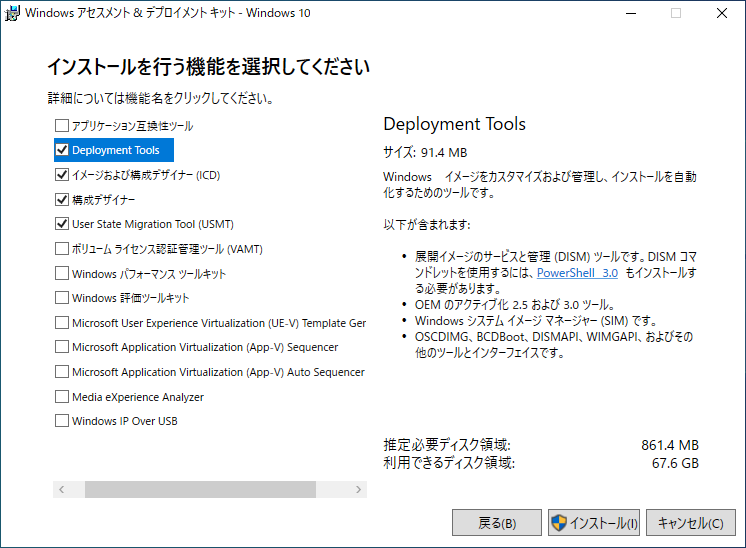Minimize the installer window
746x548 pixels.
[x=631, y=13]
